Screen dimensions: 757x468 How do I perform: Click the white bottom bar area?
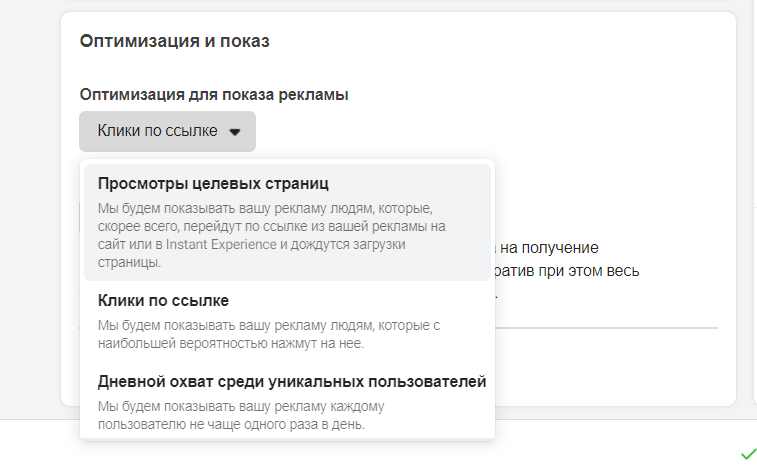600,445
